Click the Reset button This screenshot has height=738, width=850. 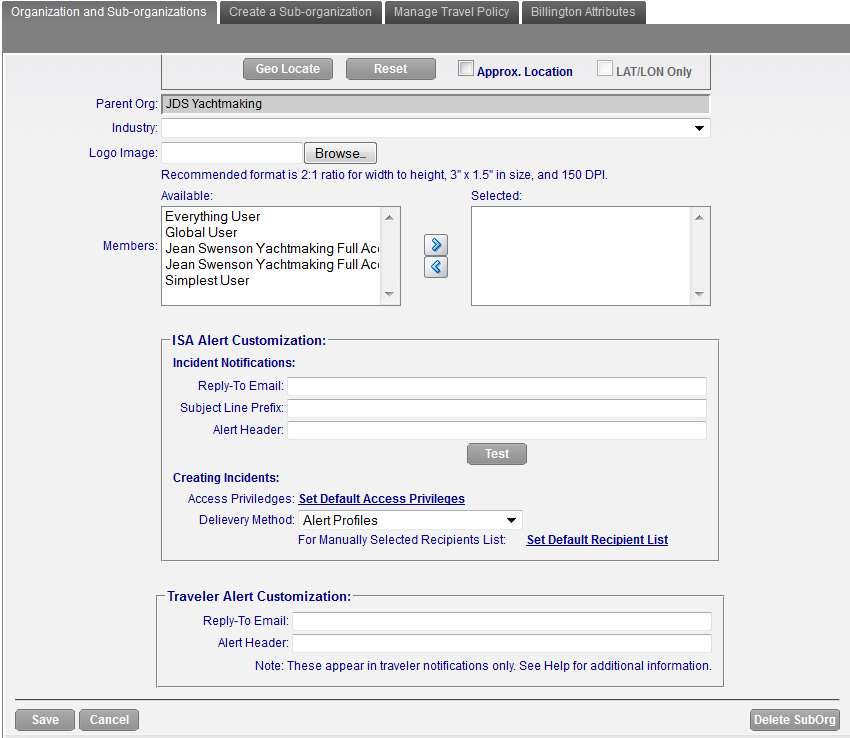[x=391, y=69]
